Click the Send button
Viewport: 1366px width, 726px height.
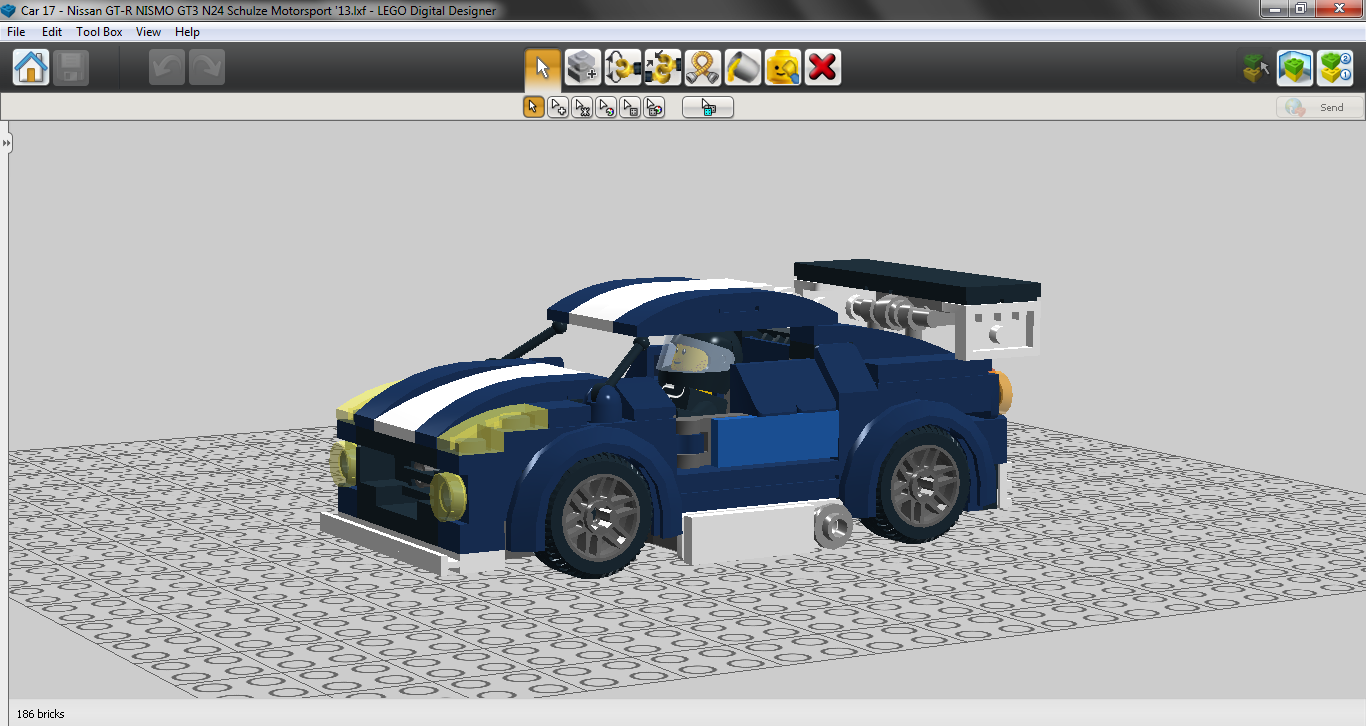pyautogui.click(x=1320, y=107)
